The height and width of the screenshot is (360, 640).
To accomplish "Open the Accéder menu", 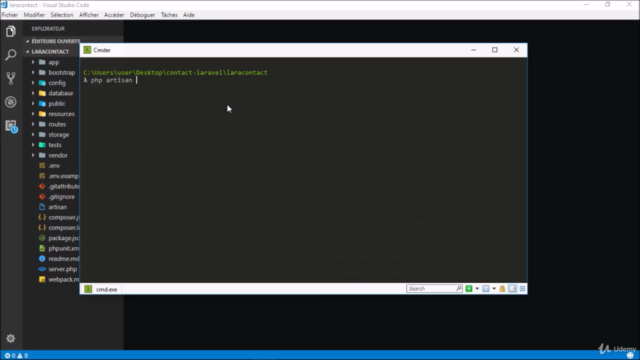I will (114, 15).
